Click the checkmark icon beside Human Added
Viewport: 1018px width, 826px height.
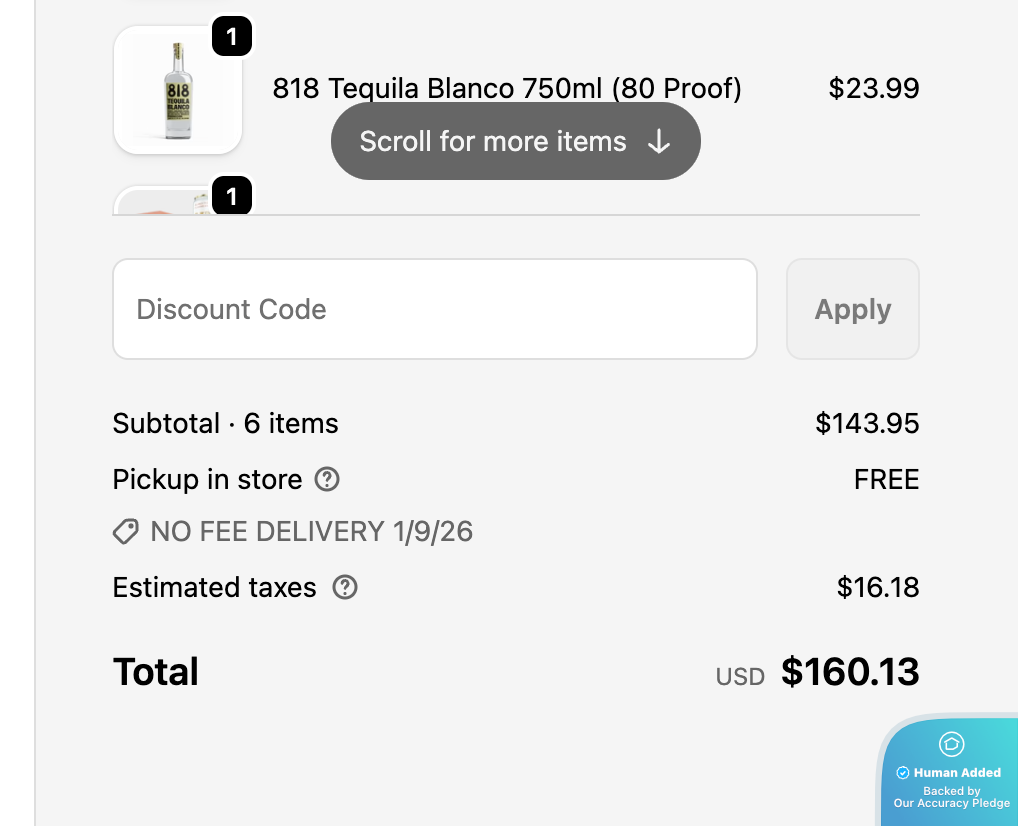(x=903, y=773)
